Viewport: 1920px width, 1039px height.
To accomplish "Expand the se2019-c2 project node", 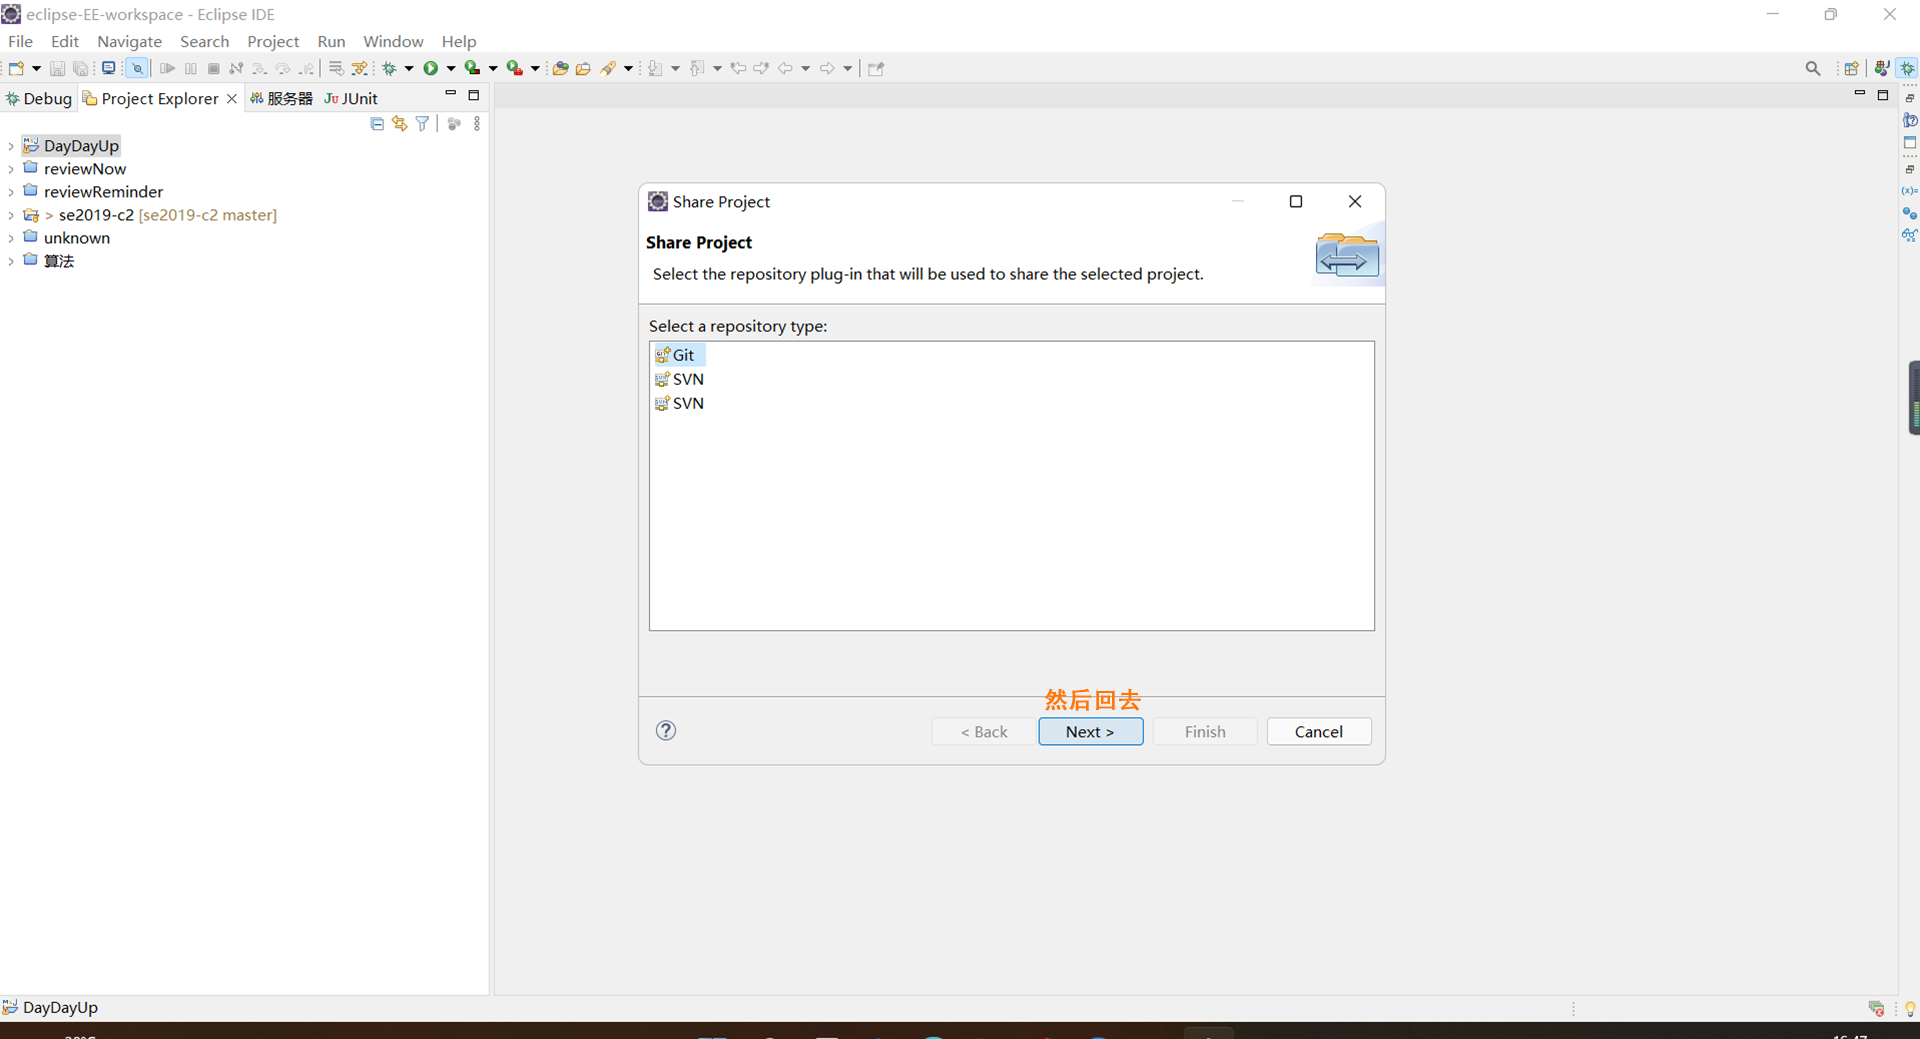I will 10,215.
